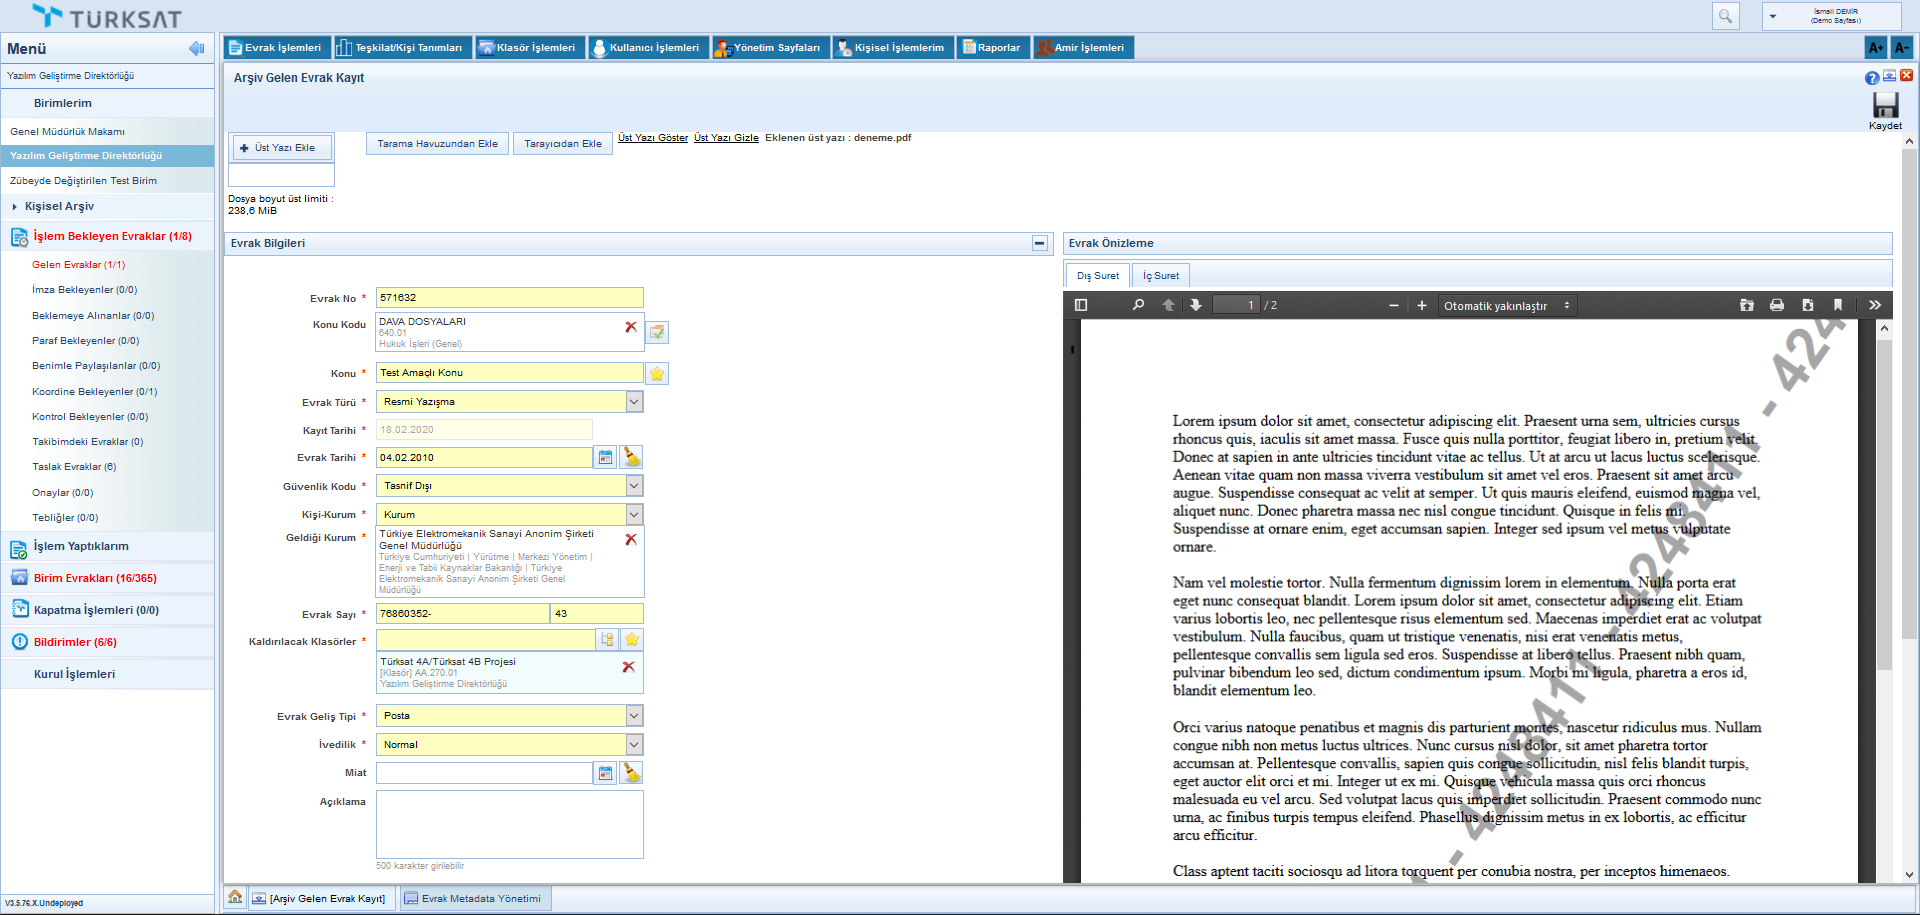The height and width of the screenshot is (915, 1920).
Task: Open calendar picker for Evrak Tarihi
Action: click(x=605, y=458)
